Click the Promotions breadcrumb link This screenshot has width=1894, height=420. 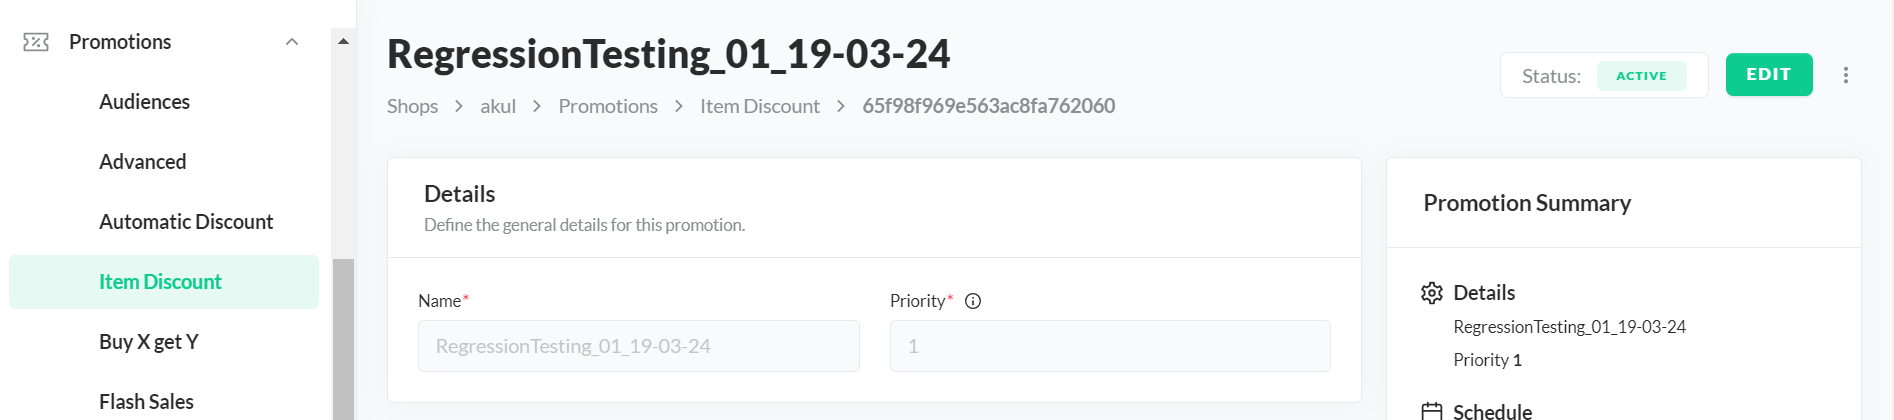[608, 106]
